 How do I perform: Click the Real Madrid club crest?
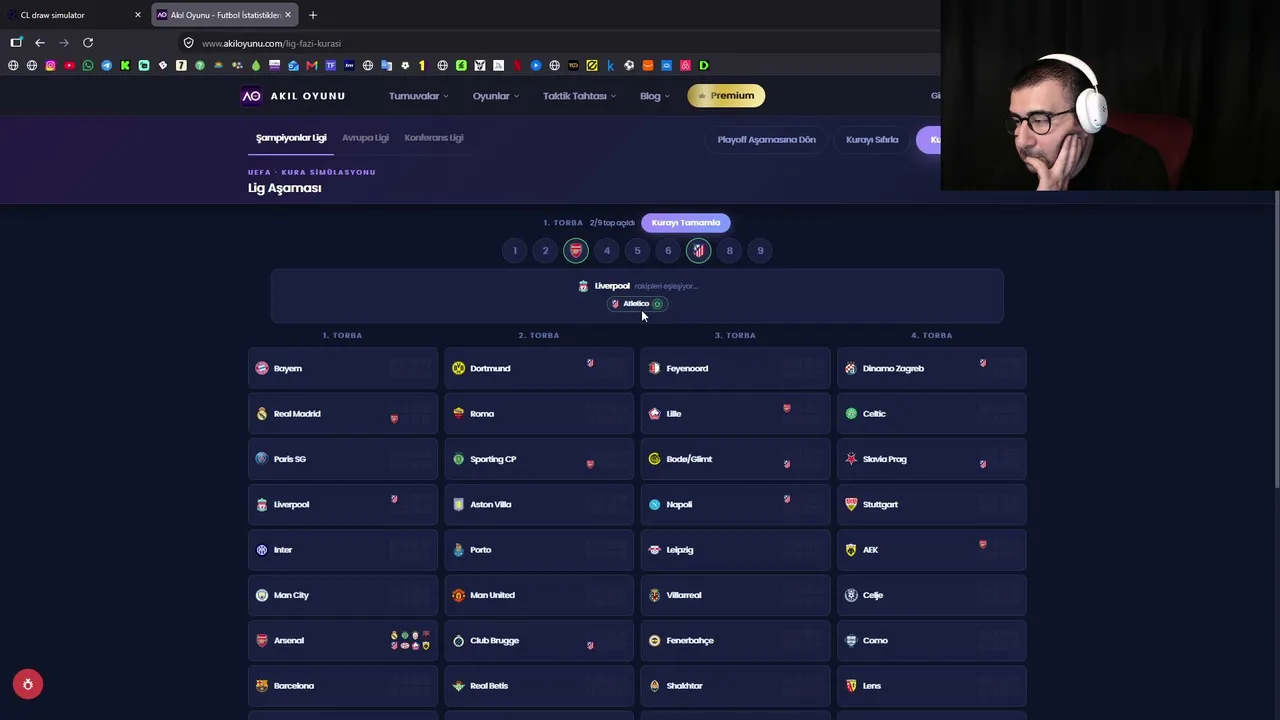click(x=262, y=414)
